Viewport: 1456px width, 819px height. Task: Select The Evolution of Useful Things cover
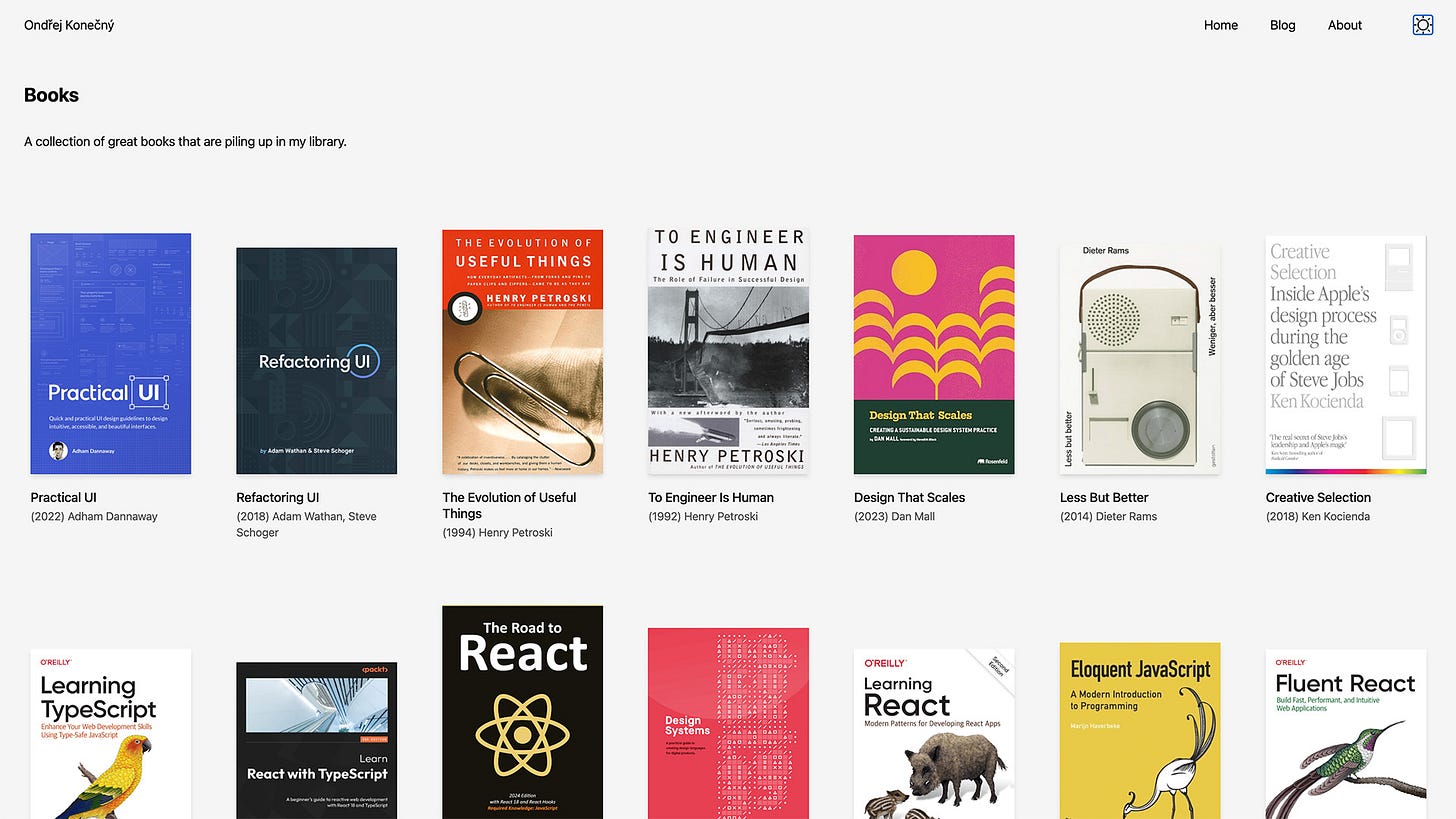[x=523, y=352]
